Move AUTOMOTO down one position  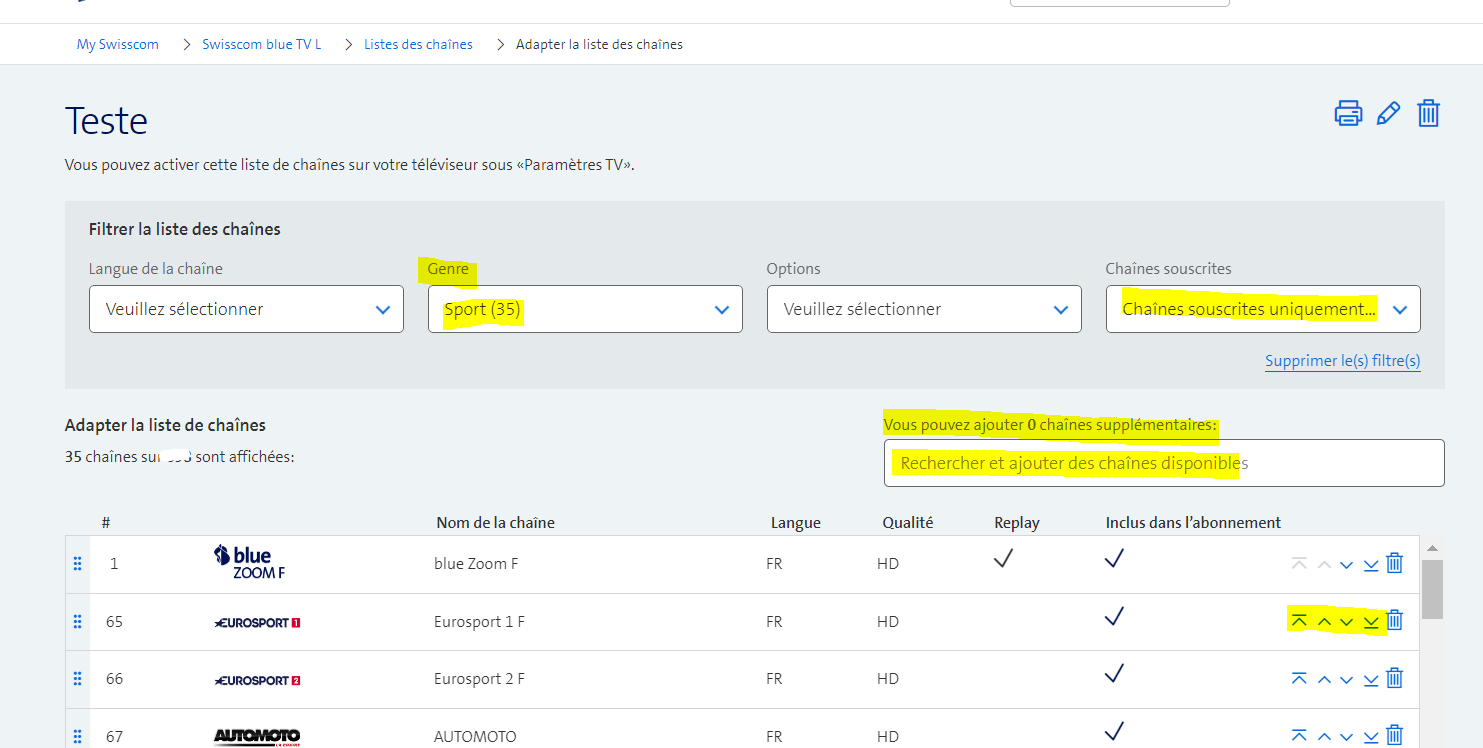coord(1347,737)
